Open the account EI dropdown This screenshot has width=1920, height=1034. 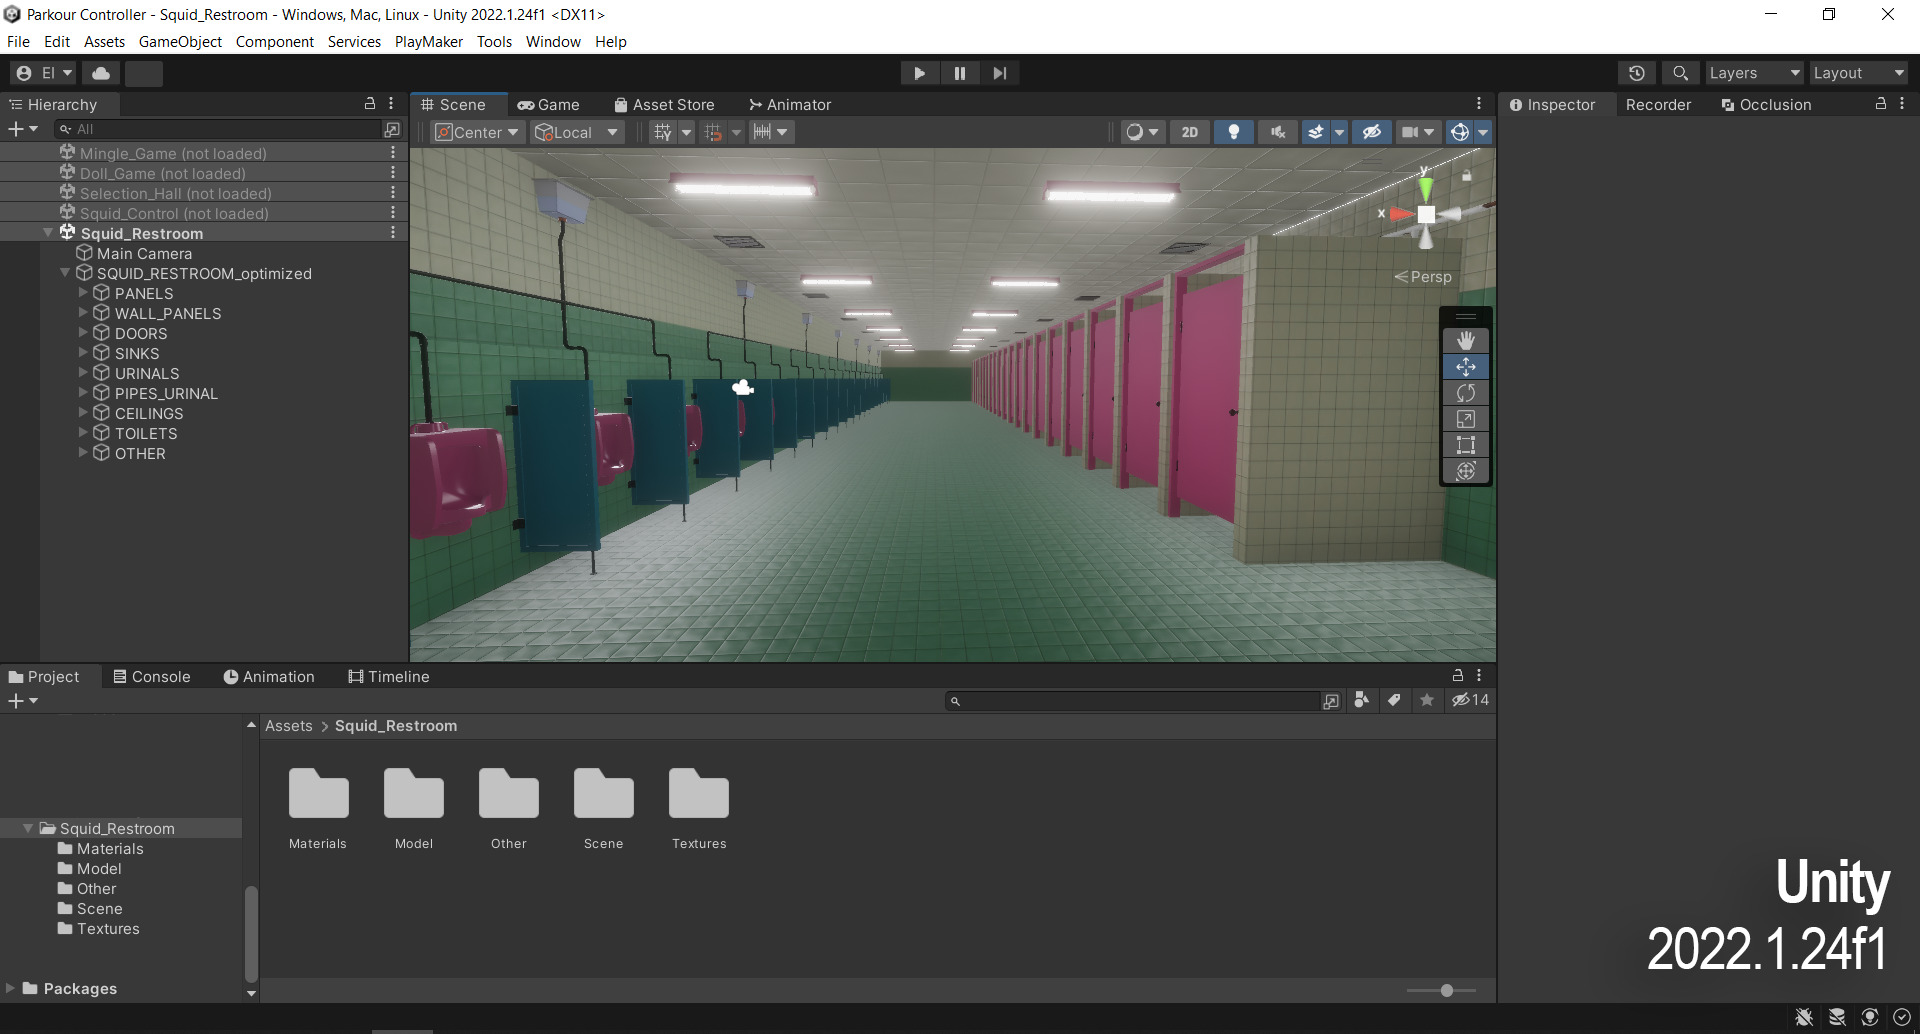tap(45, 73)
